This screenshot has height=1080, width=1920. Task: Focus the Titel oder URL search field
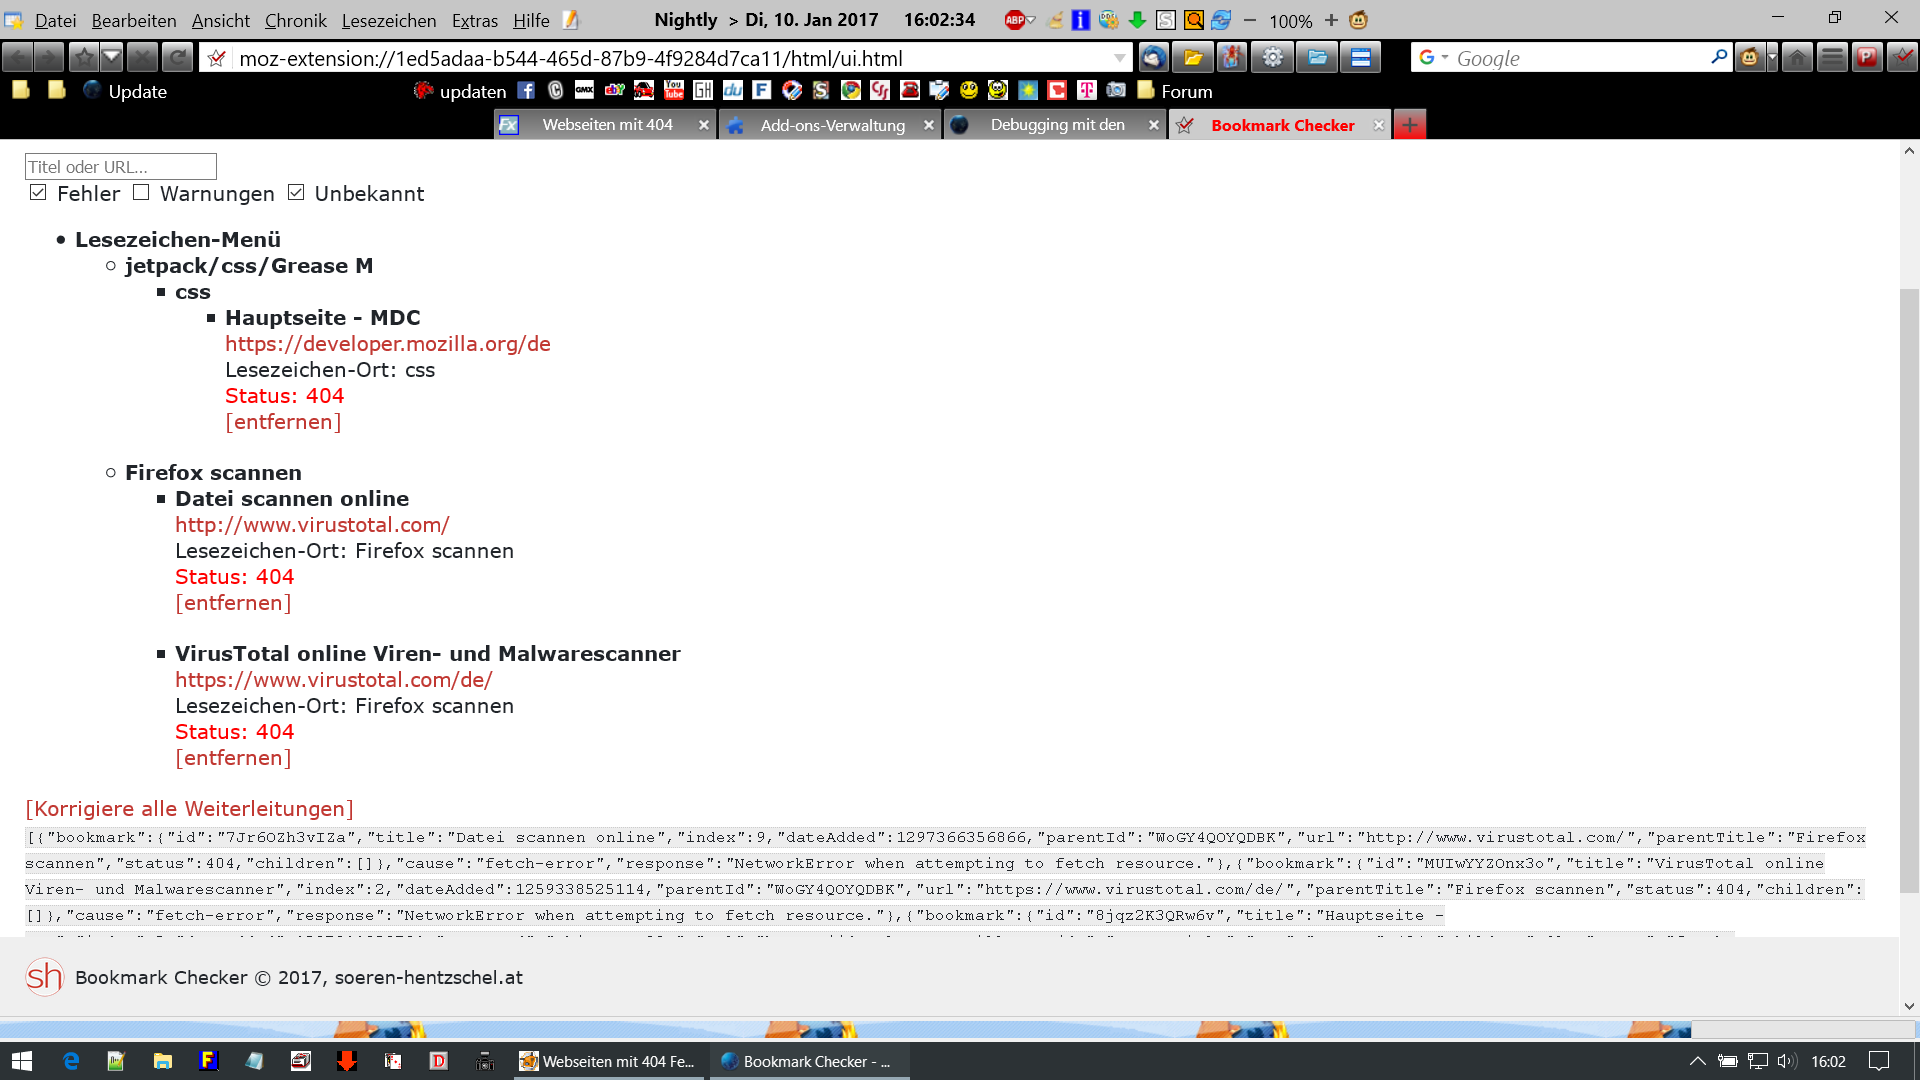pyautogui.click(x=120, y=167)
